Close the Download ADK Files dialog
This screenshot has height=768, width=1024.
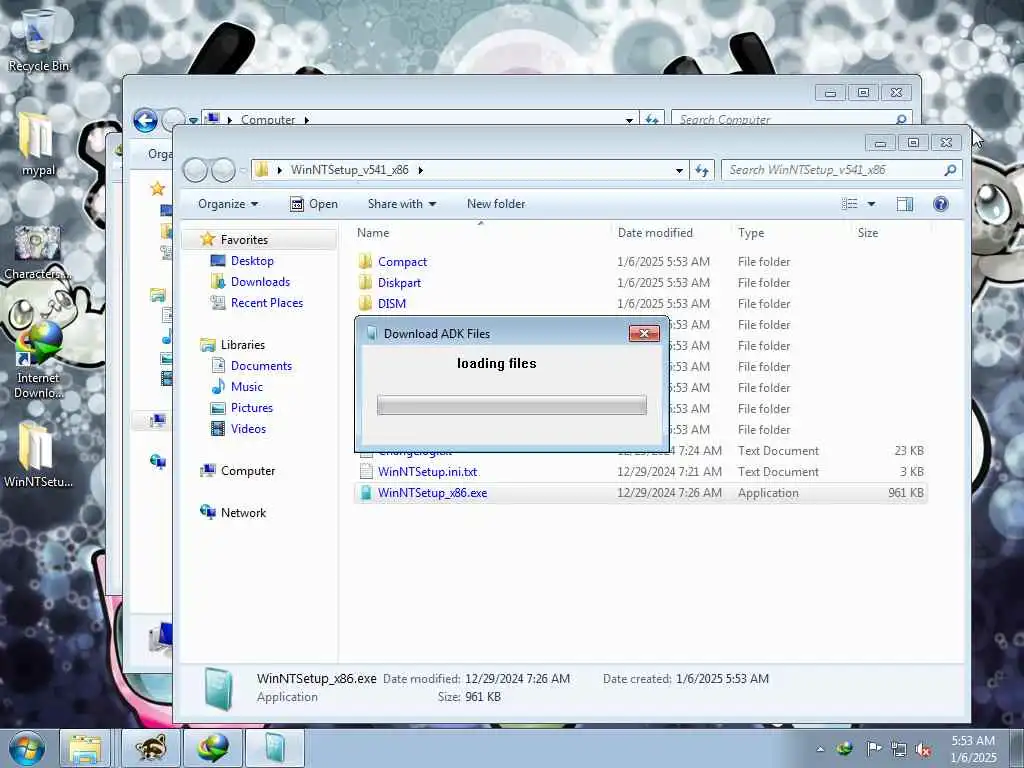[x=644, y=333]
